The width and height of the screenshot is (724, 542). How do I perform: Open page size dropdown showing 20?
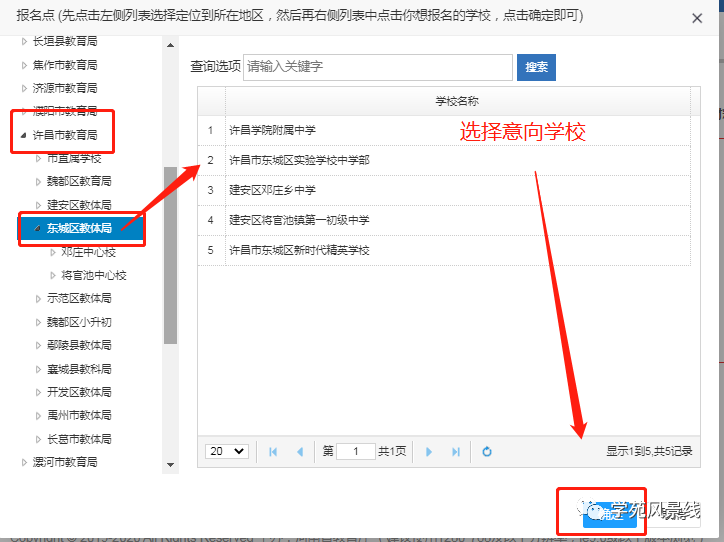click(226, 452)
